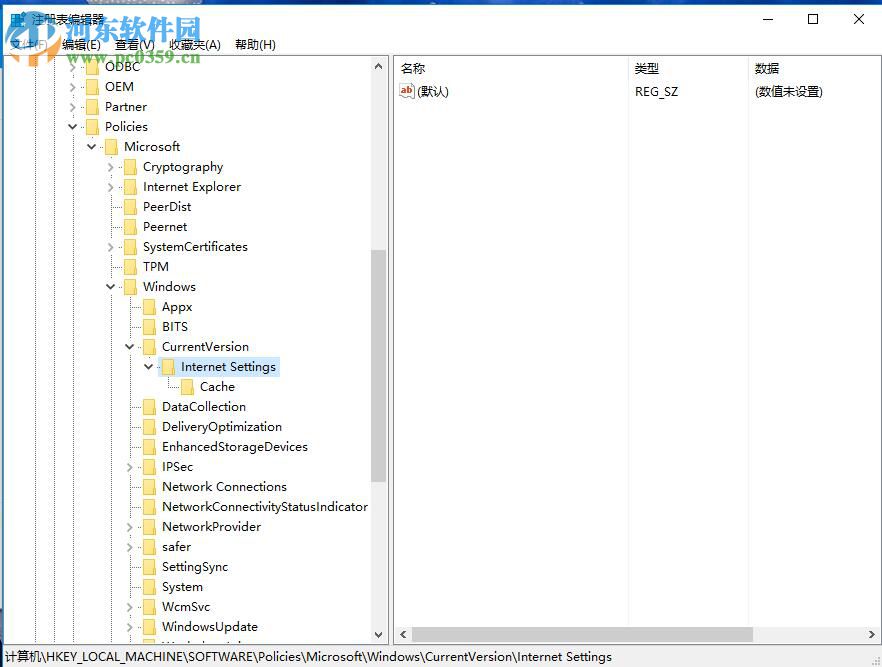Expand the IPSec tree node
The height and width of the screenshot is (667, 882).
point(130,466)
